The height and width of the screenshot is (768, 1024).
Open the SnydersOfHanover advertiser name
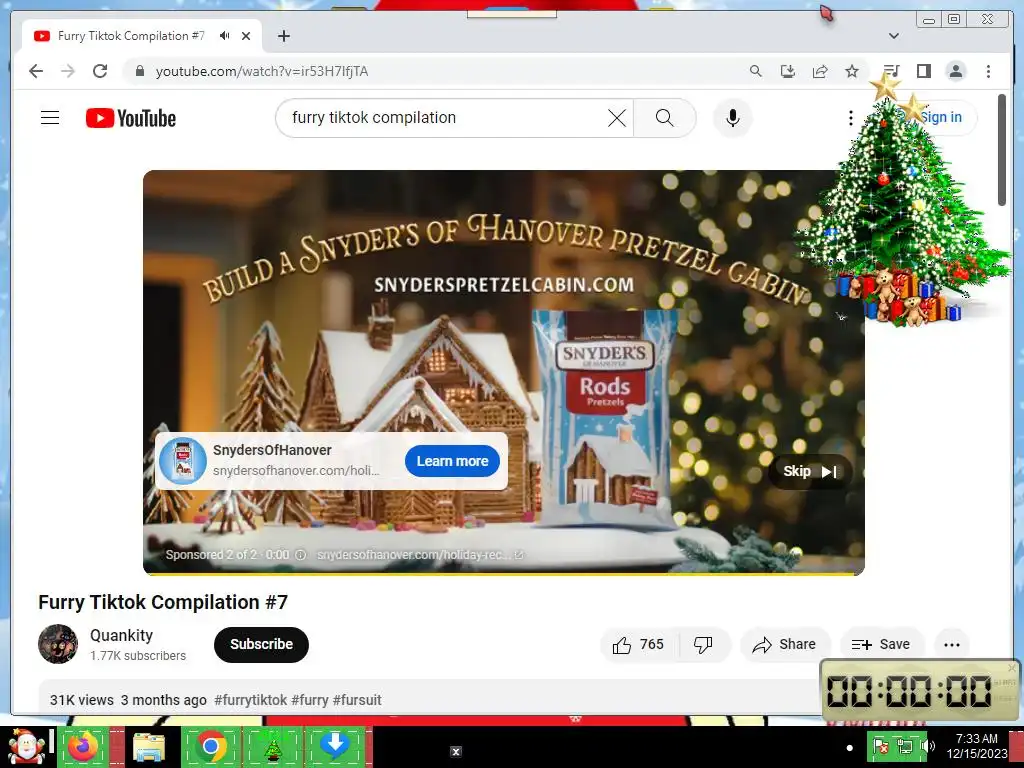click(x=272, y=450)
